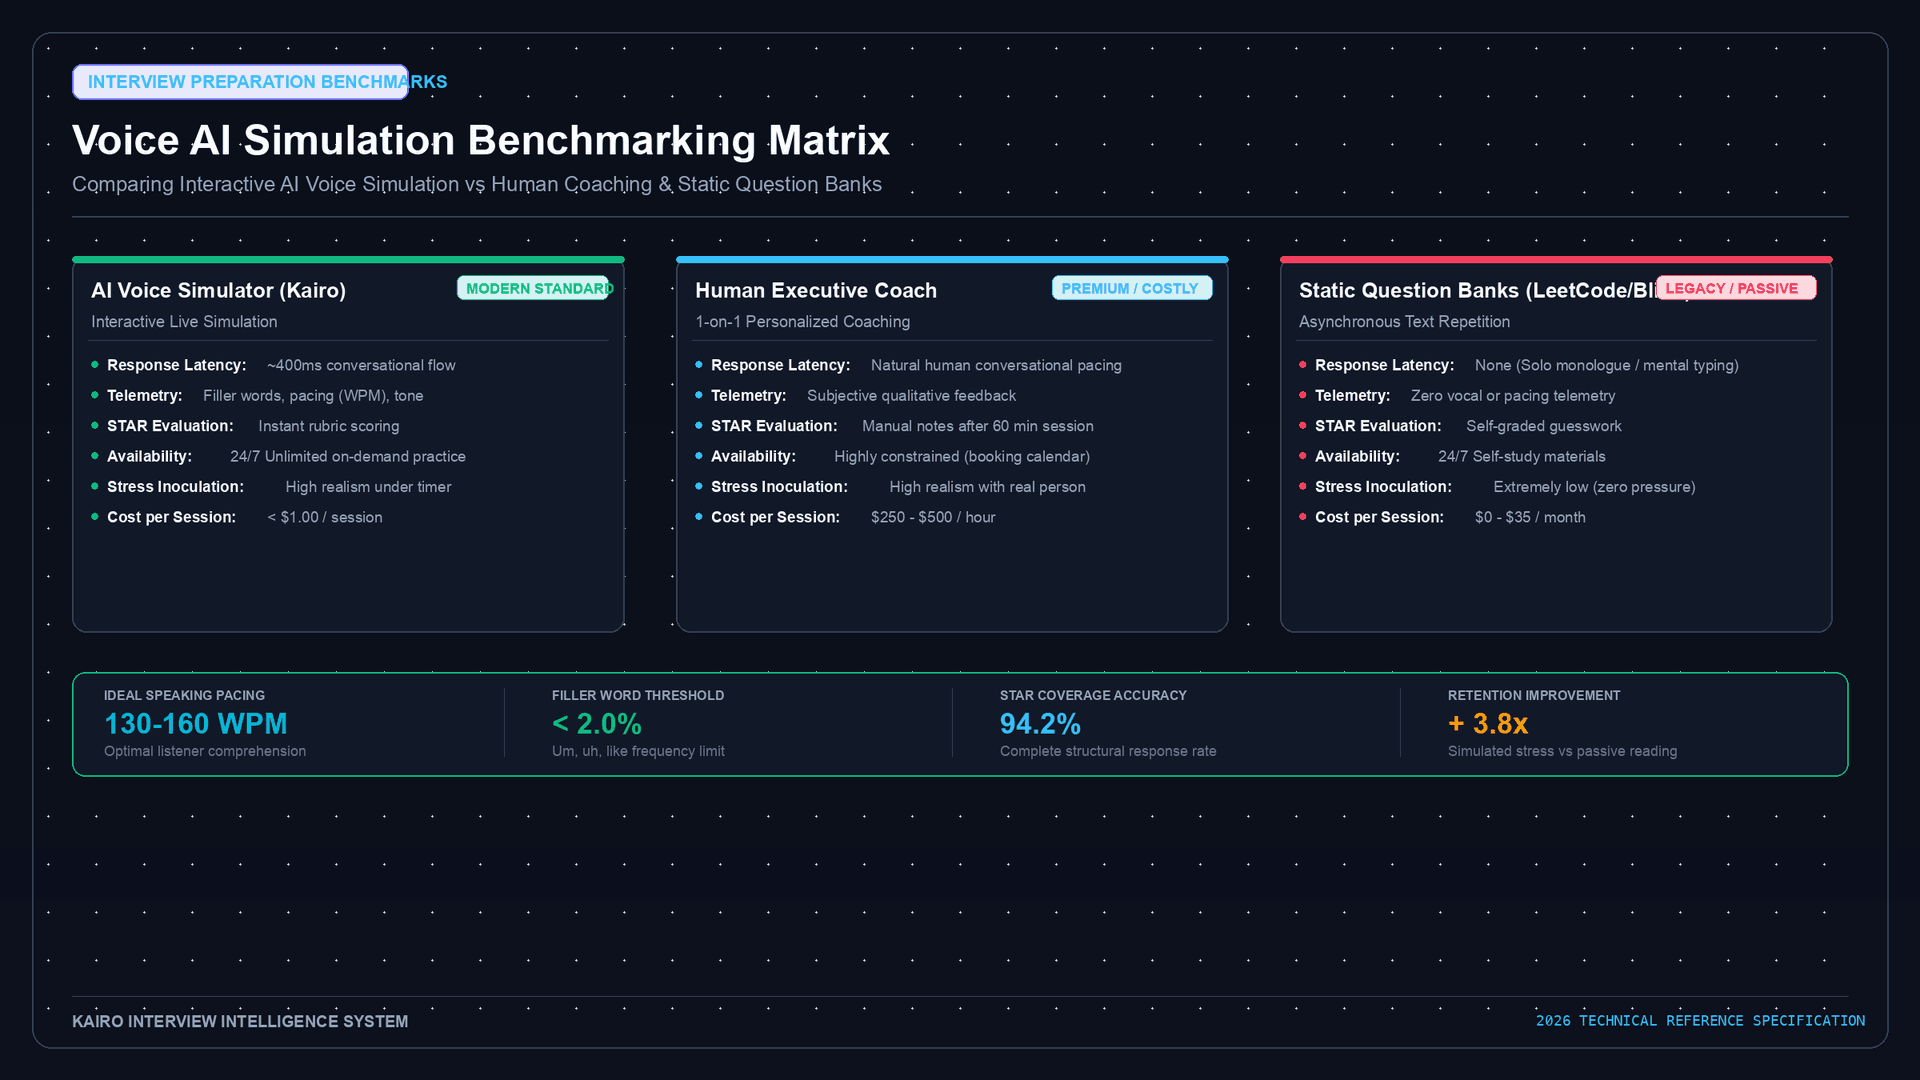Click the Um, uh, like frequency limit caption

[x=638, y=751]
